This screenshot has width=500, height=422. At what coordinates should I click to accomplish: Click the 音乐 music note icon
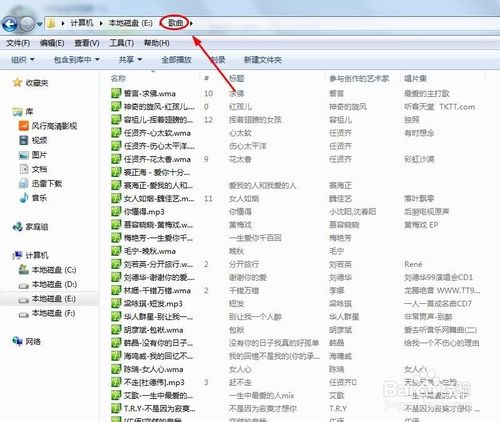(24, 198)
